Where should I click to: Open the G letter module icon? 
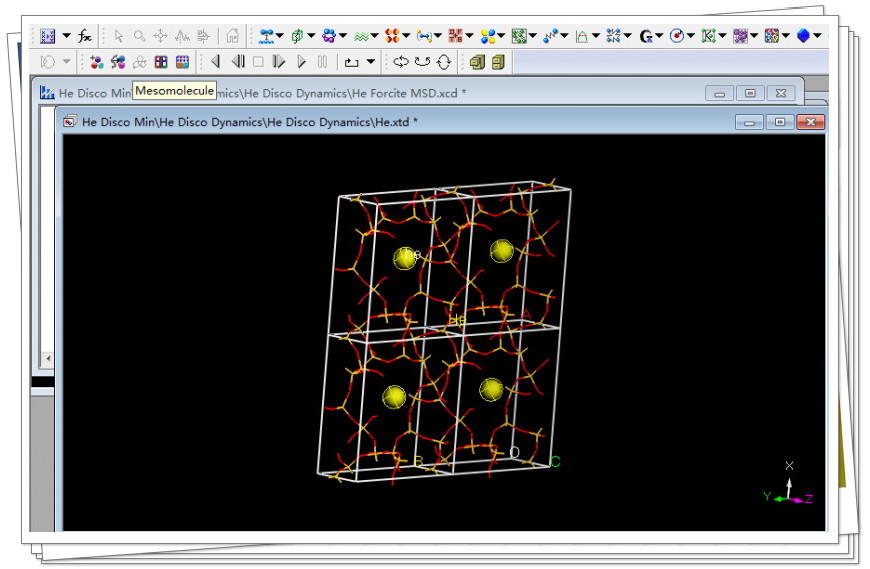coord(645,36)
